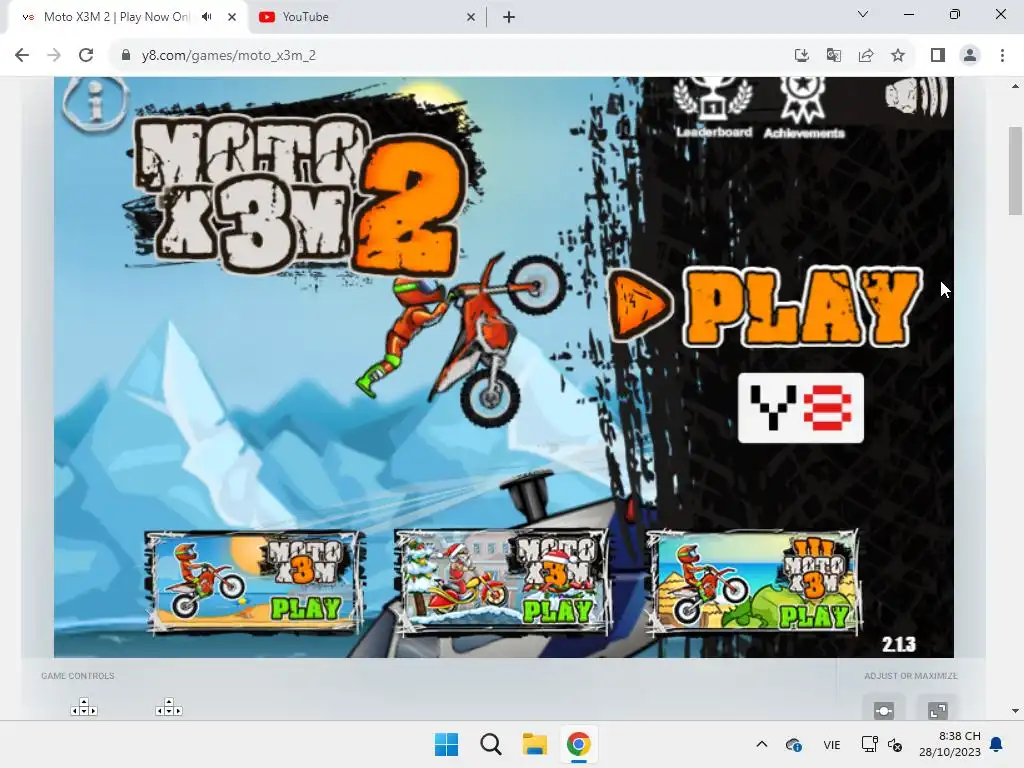
Task: Click the scrollbar up arrow
Action: point(1015,86)
